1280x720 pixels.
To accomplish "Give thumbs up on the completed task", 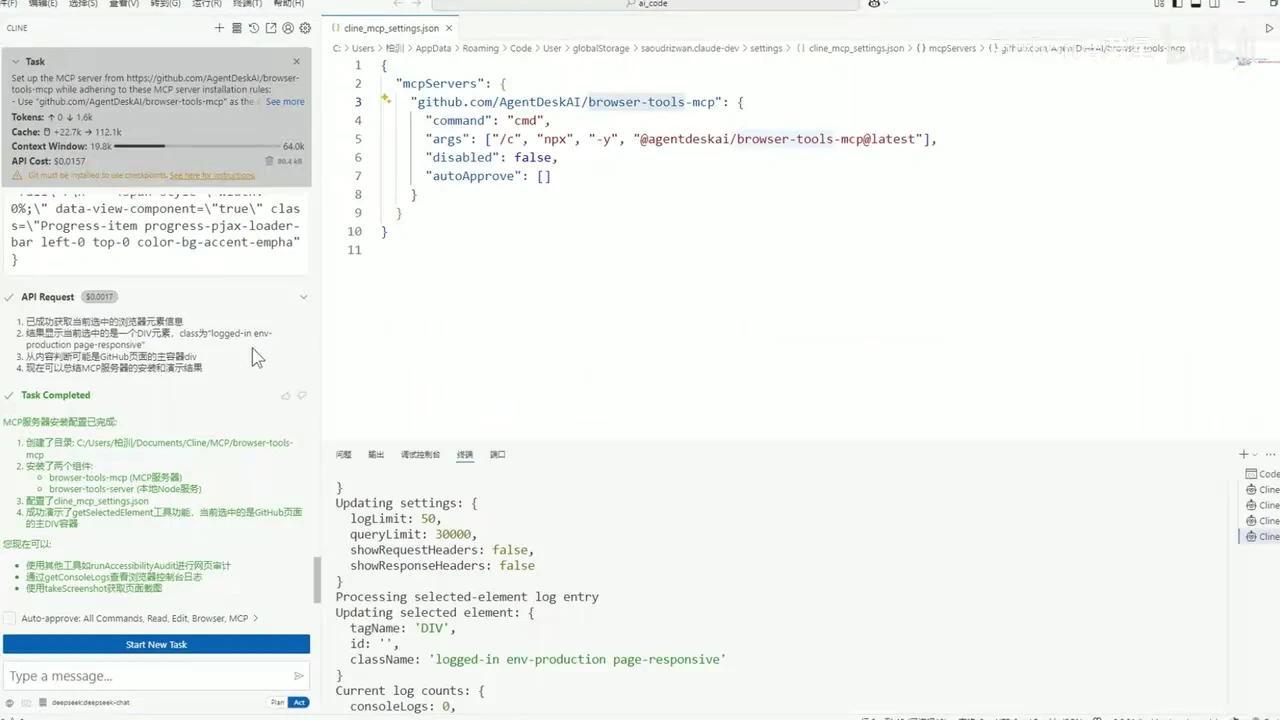I will tap(286, 395).
